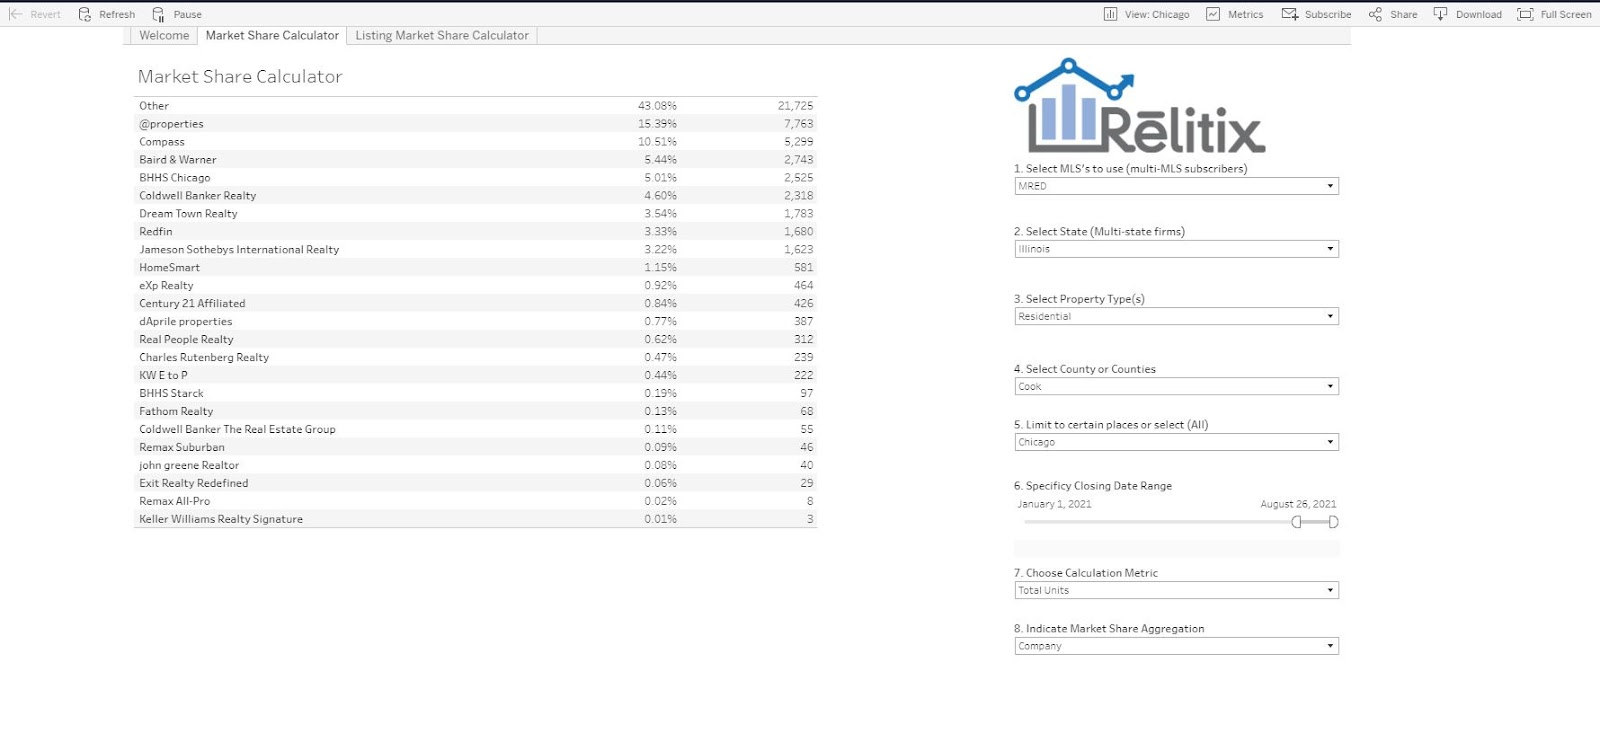
Task: Expand the Company aggregation dropdown
Action: pos(1176,646)
